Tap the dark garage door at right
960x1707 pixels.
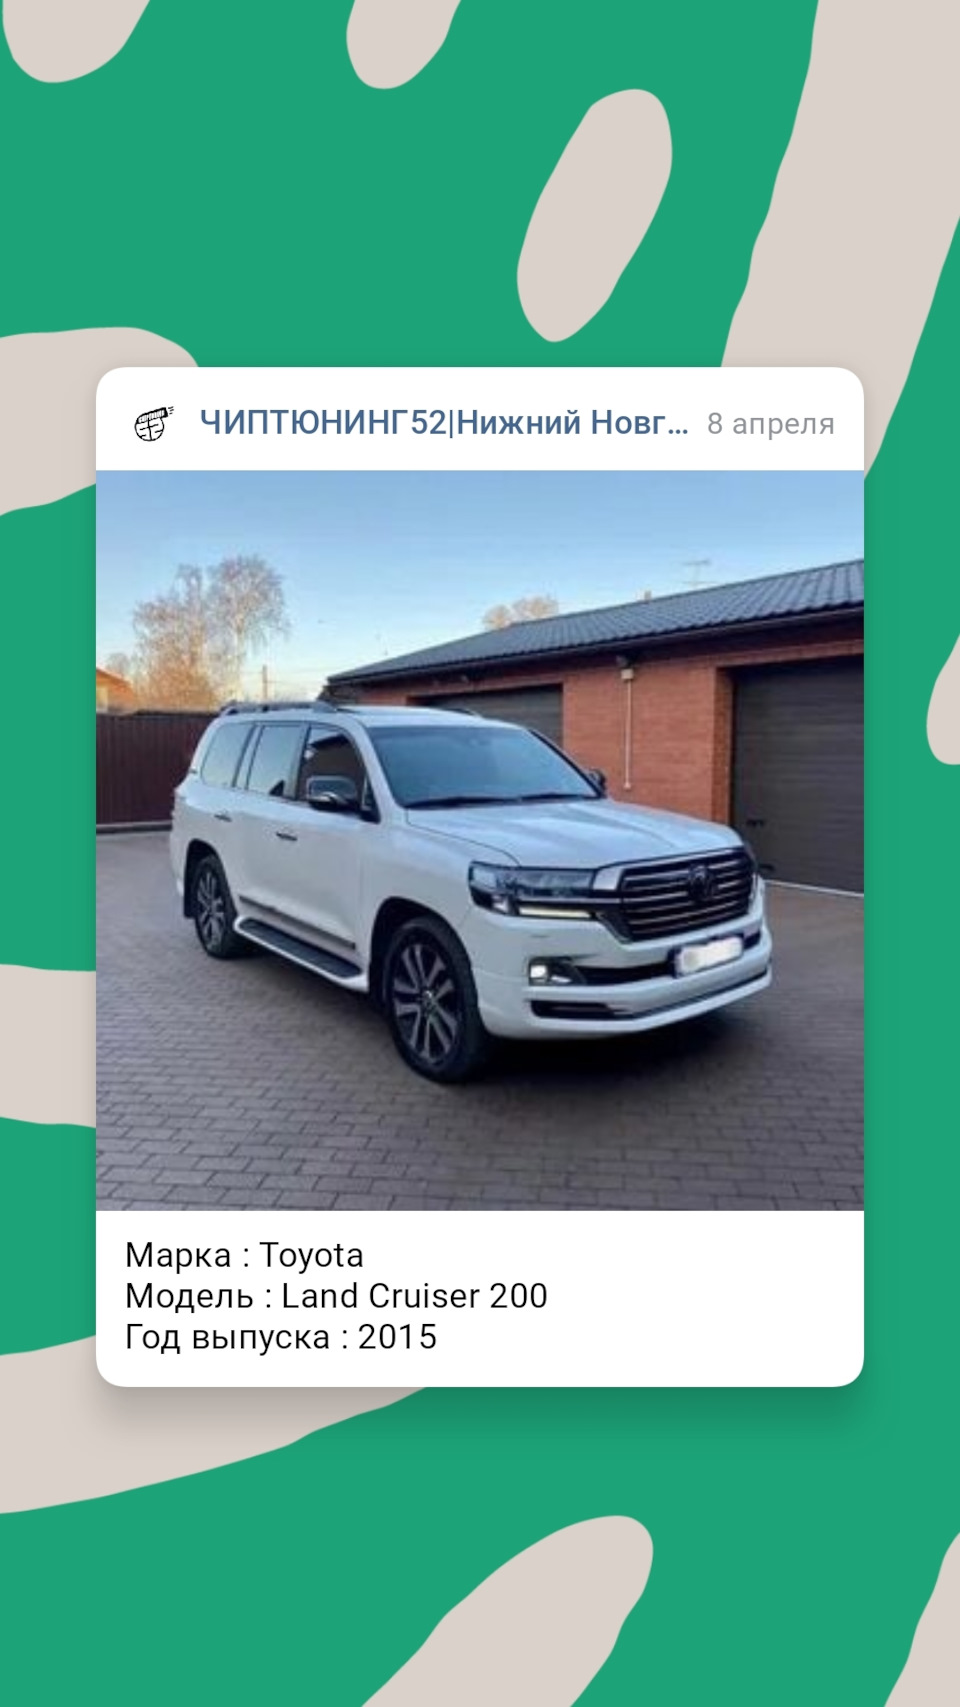point(797,771)
